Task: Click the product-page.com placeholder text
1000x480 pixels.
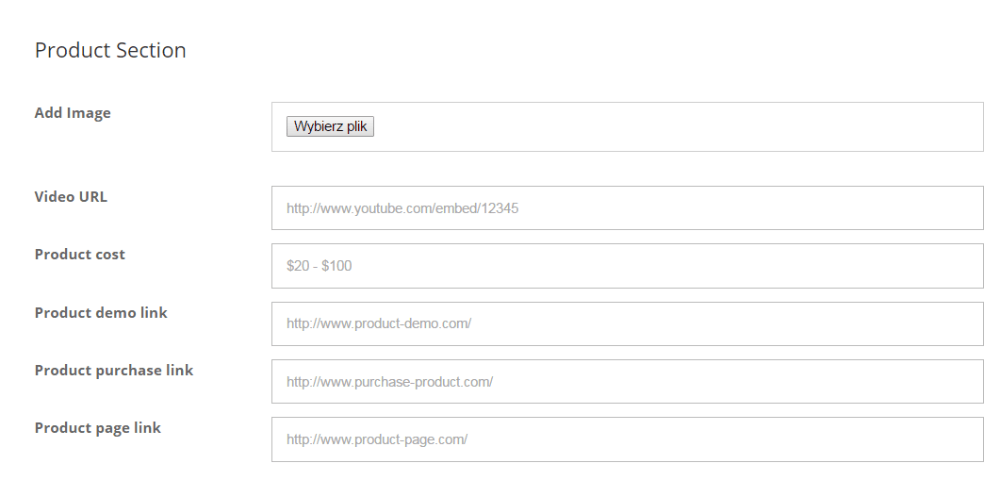Action: (x=377, y=441)
